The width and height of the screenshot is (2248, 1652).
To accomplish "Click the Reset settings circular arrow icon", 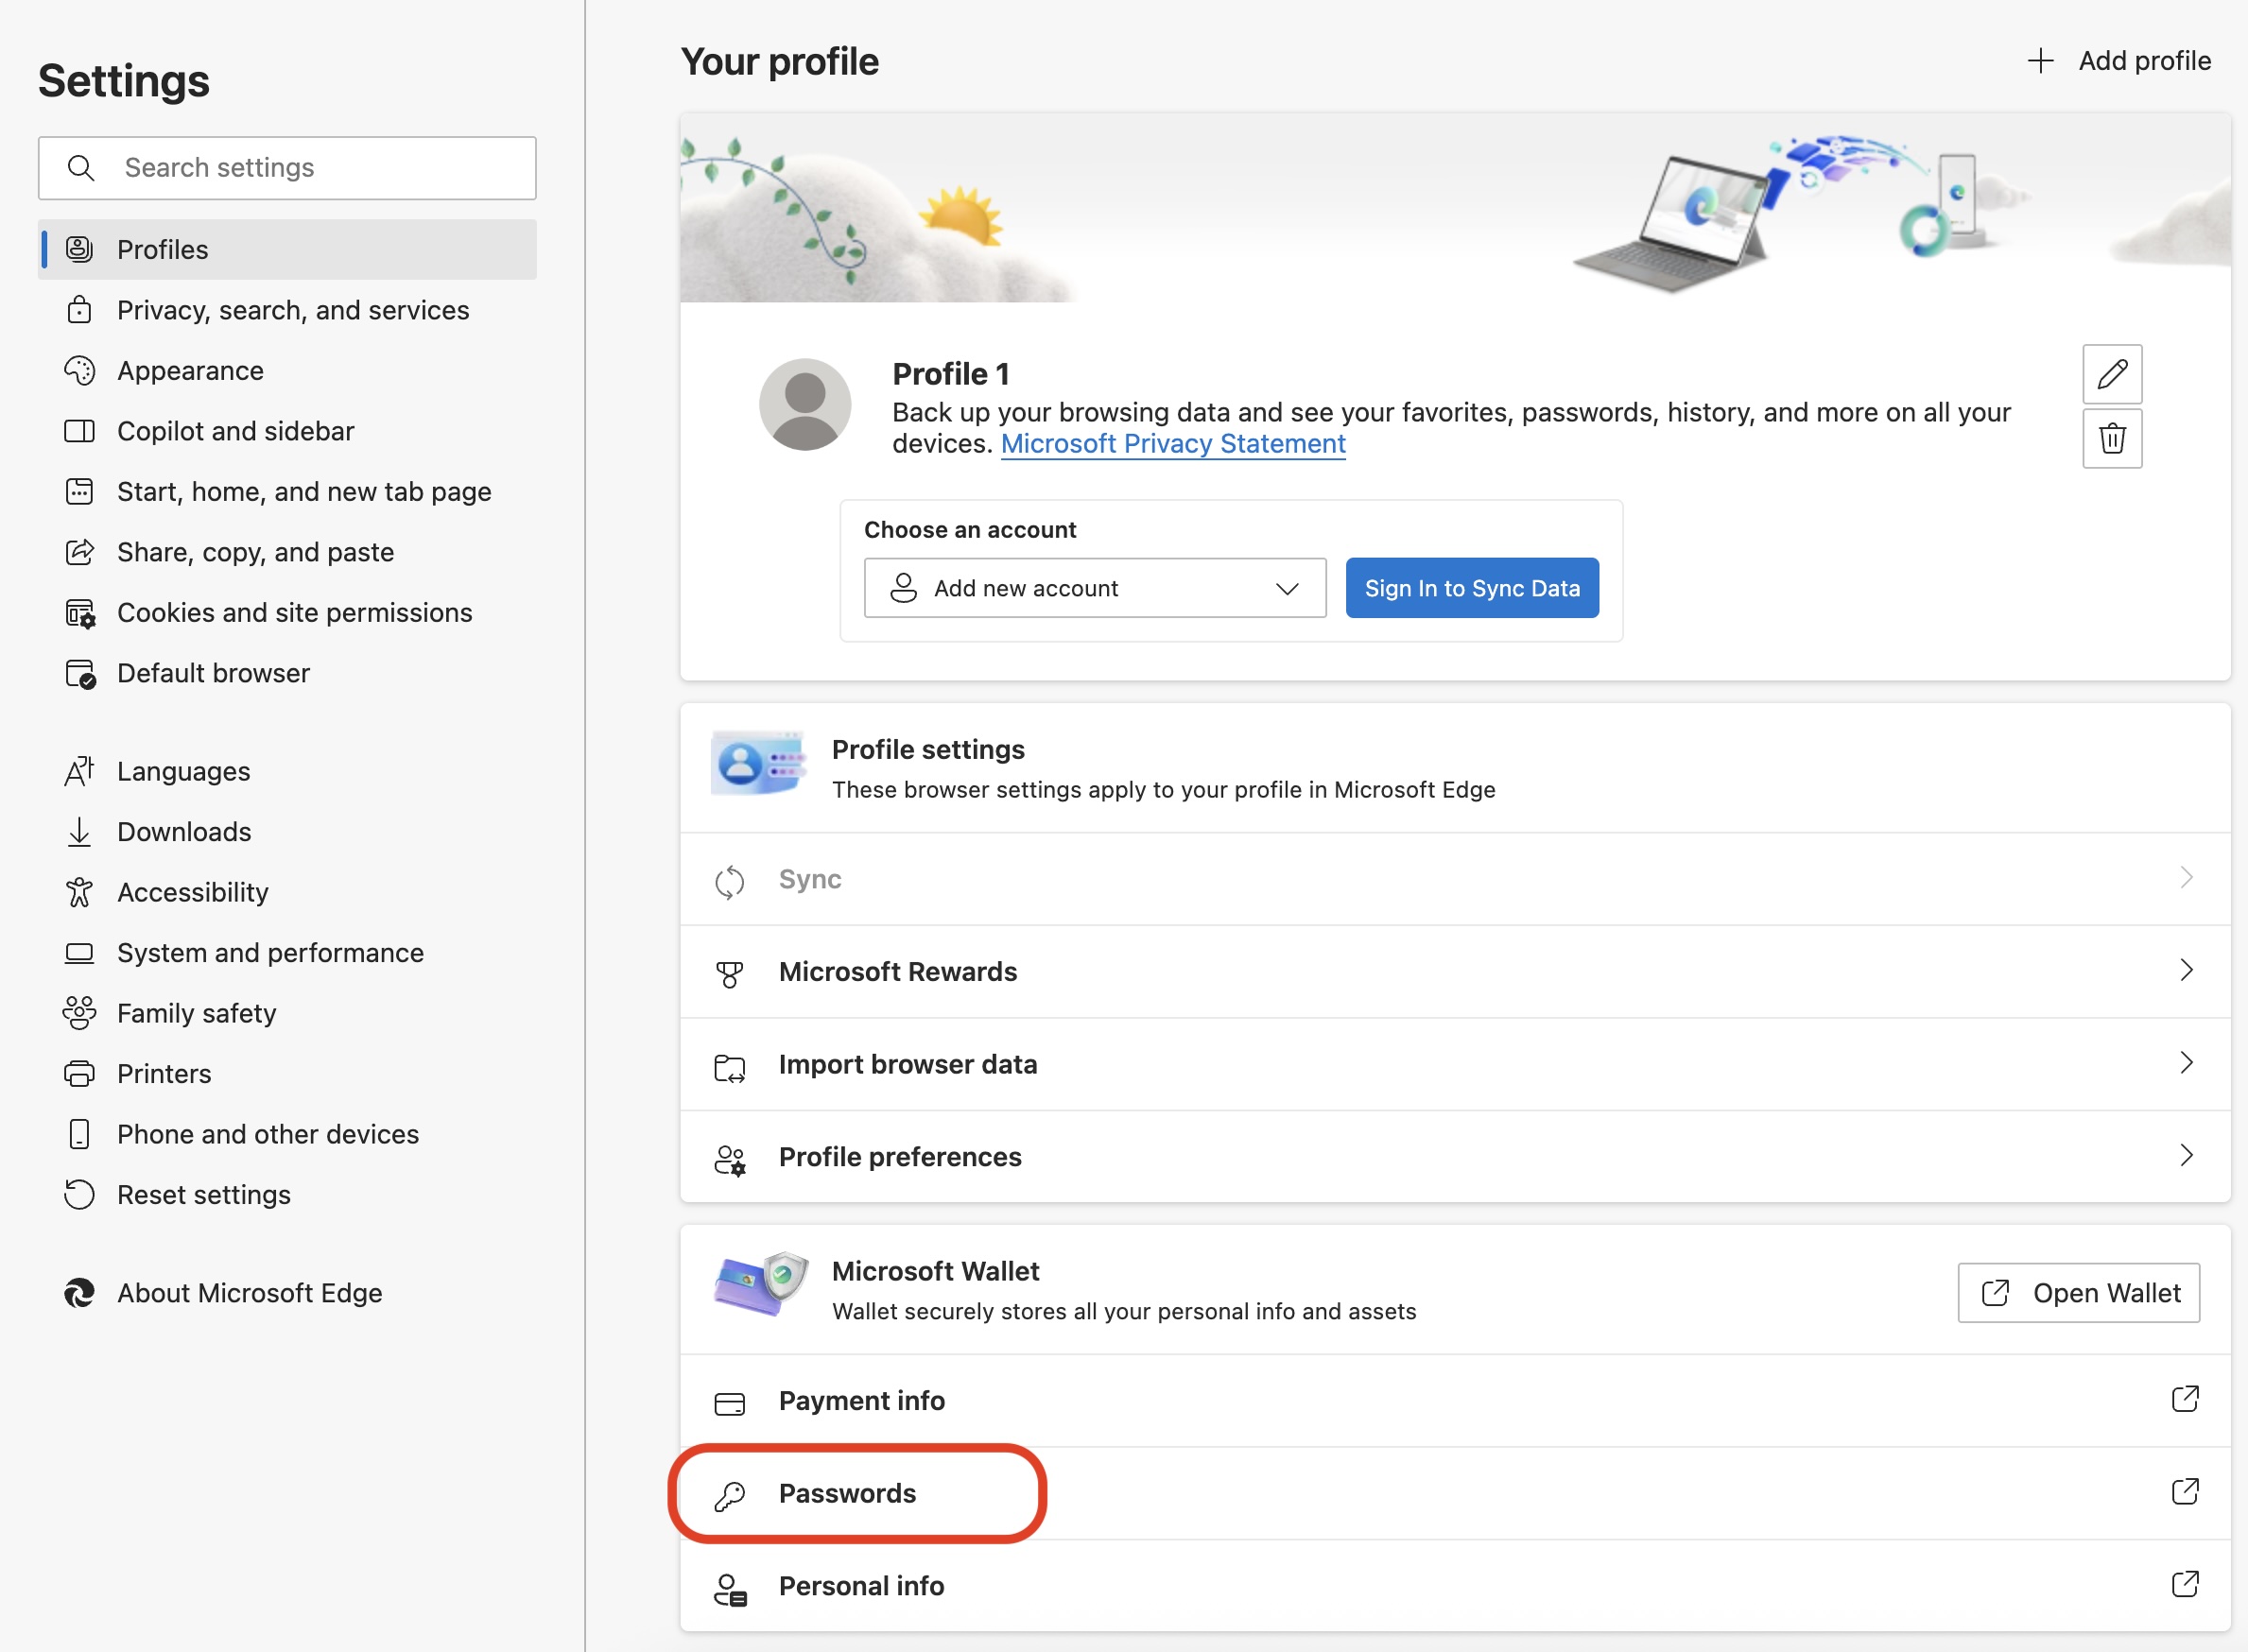I will pyautogui.click(x=79, y=1195).
